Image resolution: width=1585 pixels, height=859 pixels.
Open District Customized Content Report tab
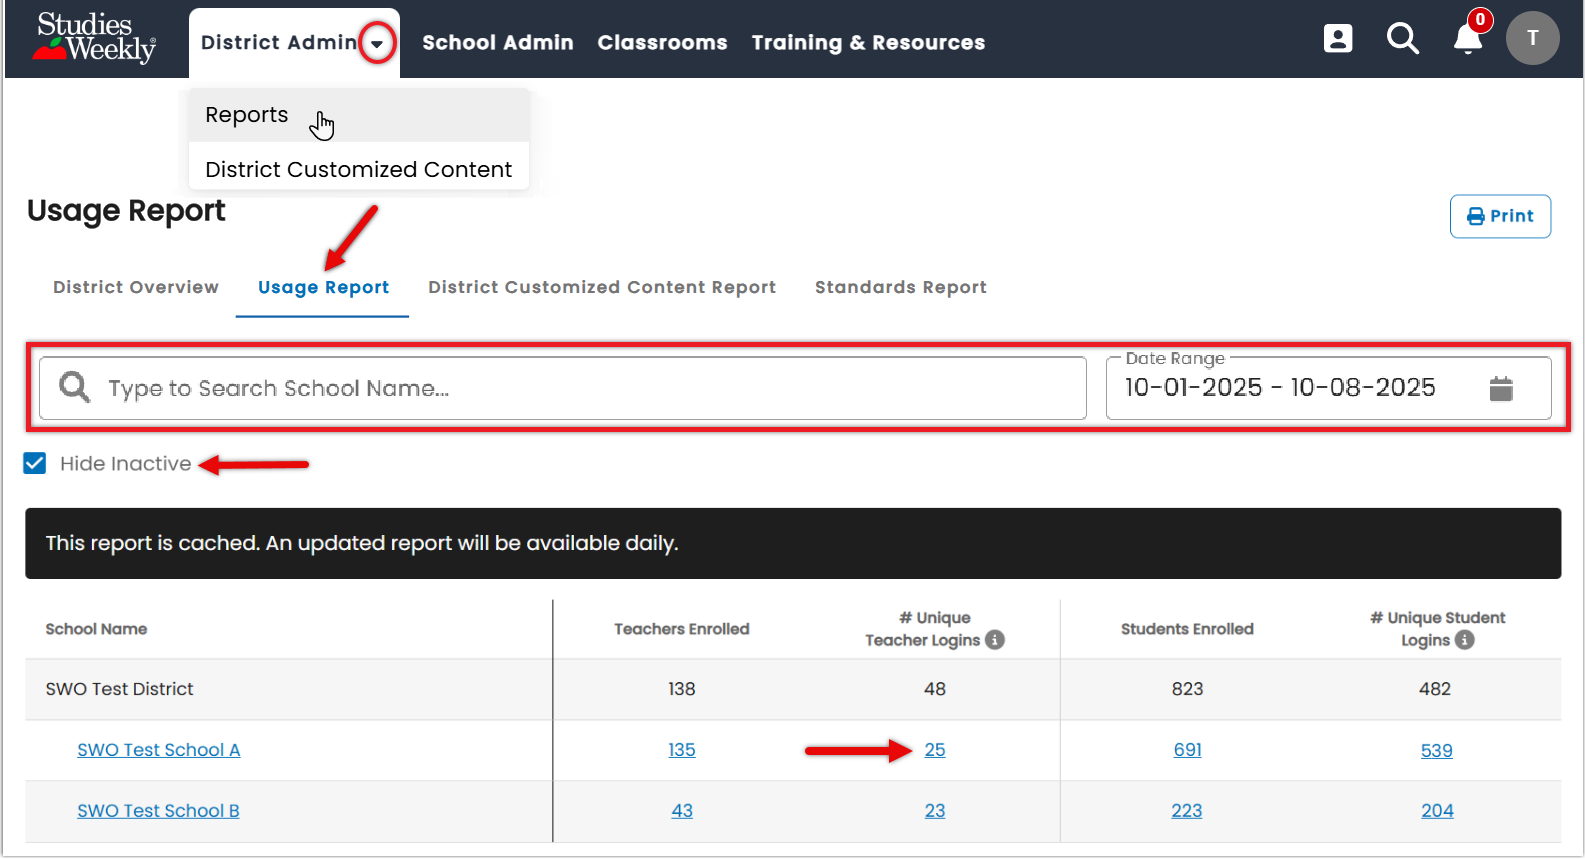pyautogui.click(x=602, y=287)
